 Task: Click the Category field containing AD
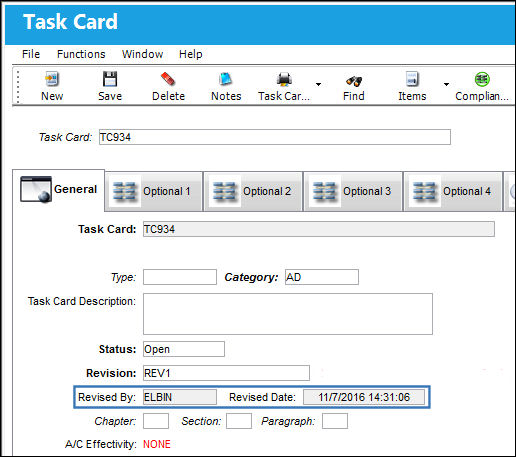click(322, 277)
